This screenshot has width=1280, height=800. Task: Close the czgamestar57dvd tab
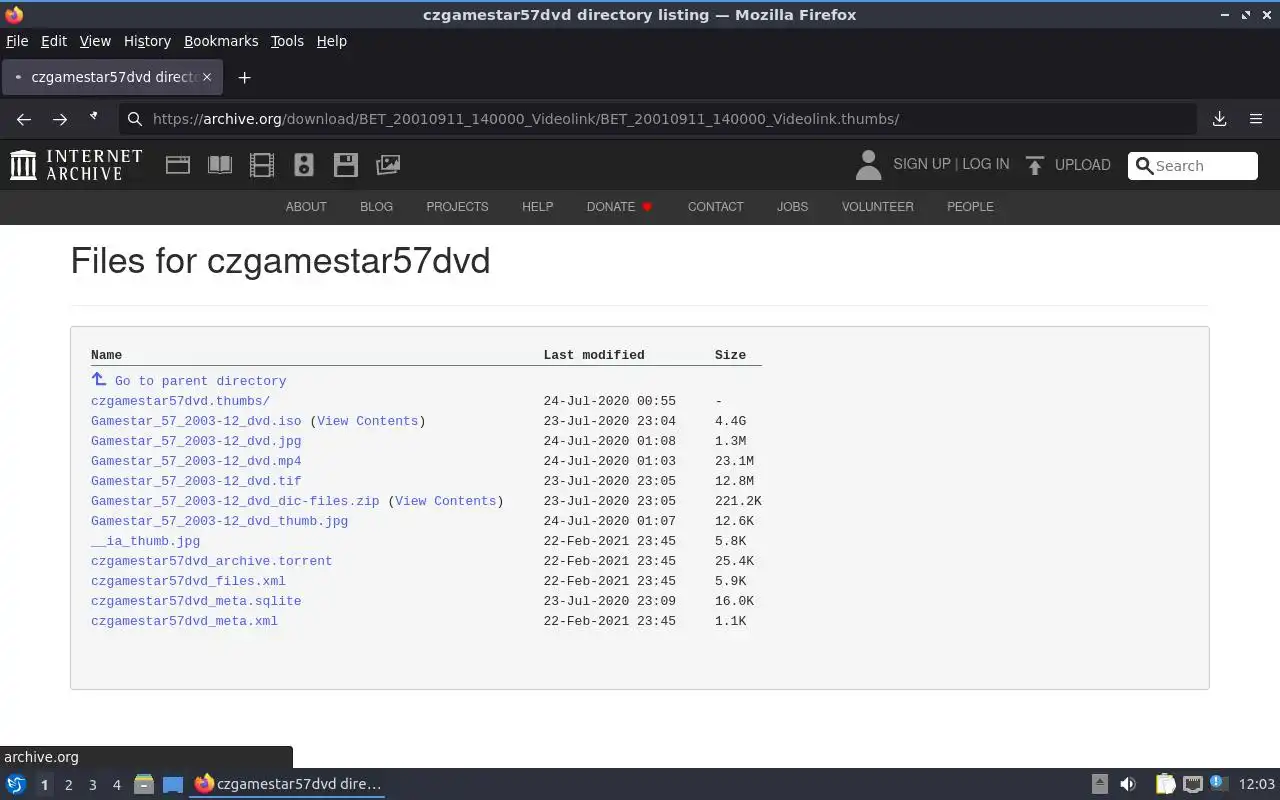pyautogui.click(x=207, y=77)
